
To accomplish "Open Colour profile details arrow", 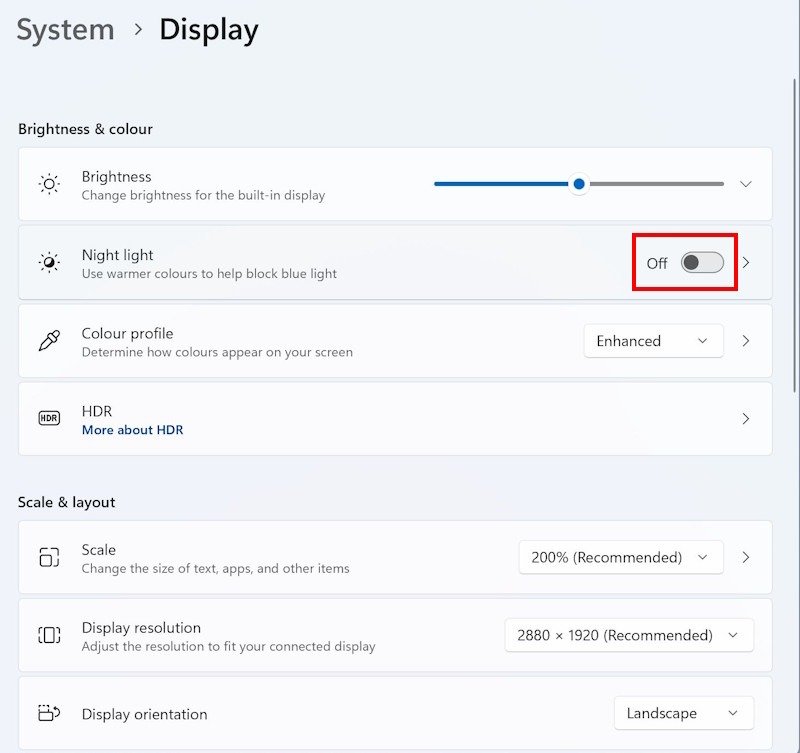I will pos(745,341).
